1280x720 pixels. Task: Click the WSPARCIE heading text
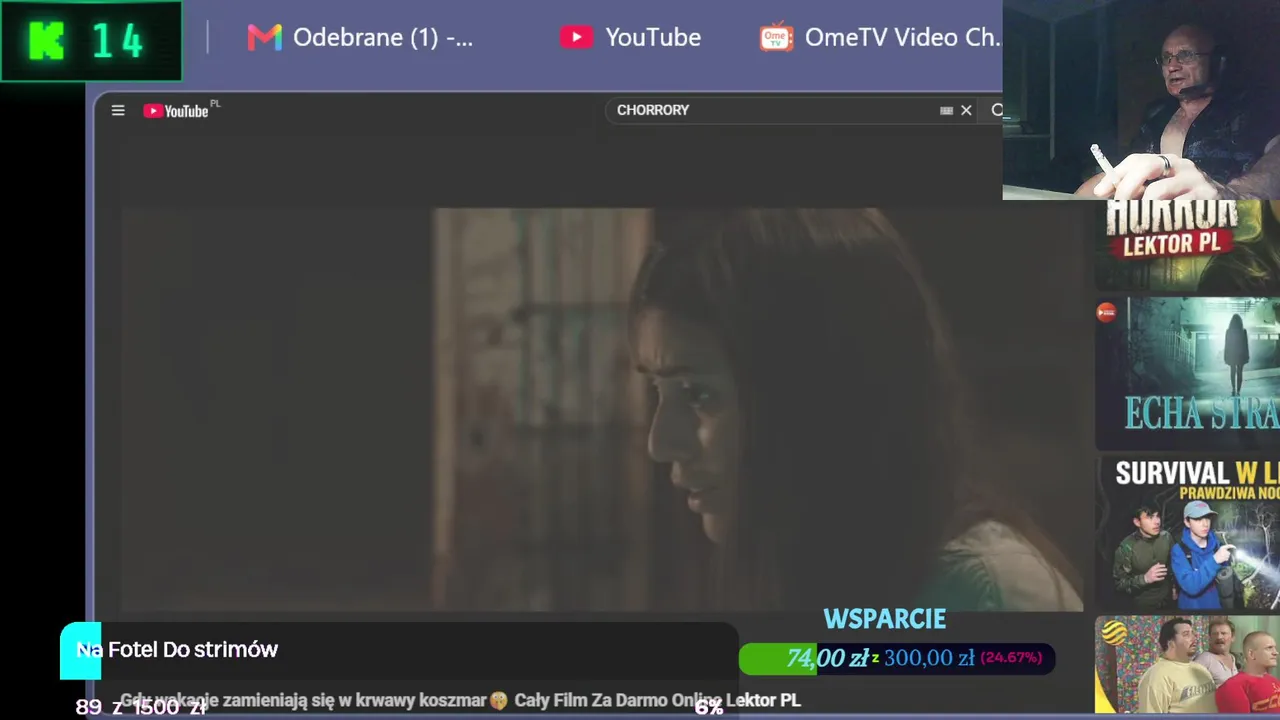pyautogui.click(x=885, y=619)
